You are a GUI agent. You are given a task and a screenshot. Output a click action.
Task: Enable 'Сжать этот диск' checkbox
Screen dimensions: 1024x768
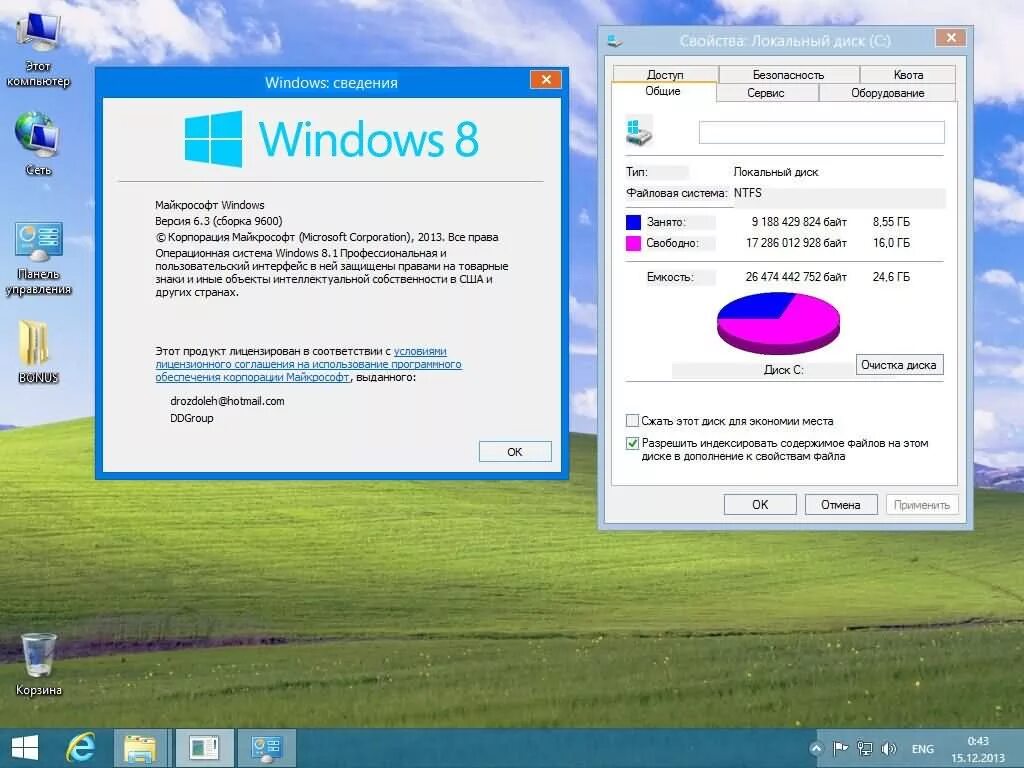click(632, 420)
